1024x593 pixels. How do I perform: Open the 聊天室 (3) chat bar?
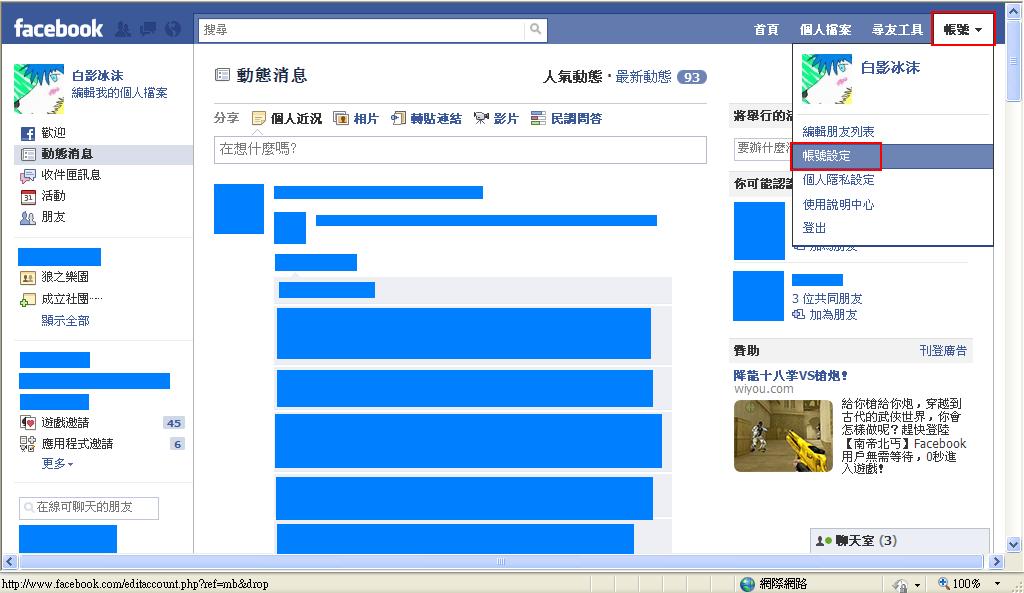point(900,541)
